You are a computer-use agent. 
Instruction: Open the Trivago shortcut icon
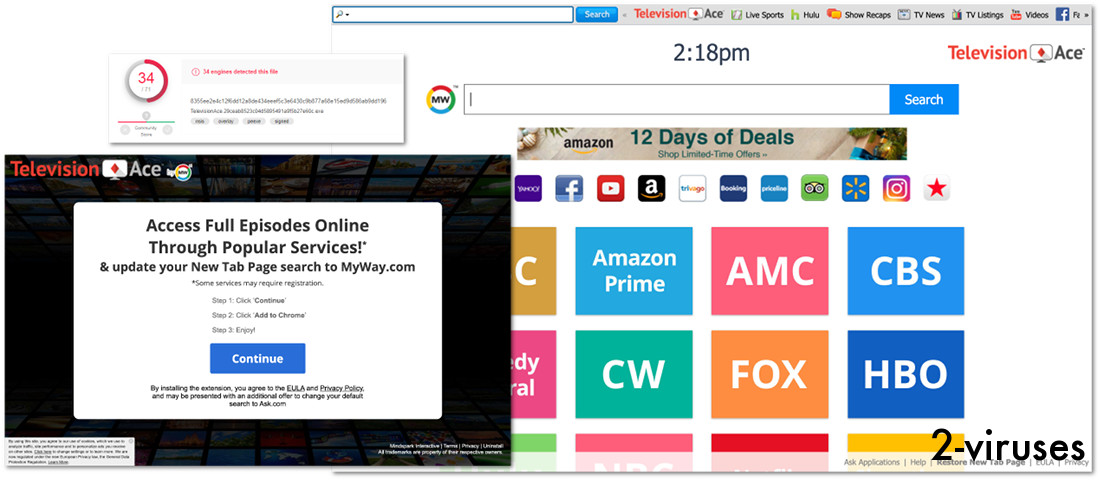pos(692,189)
